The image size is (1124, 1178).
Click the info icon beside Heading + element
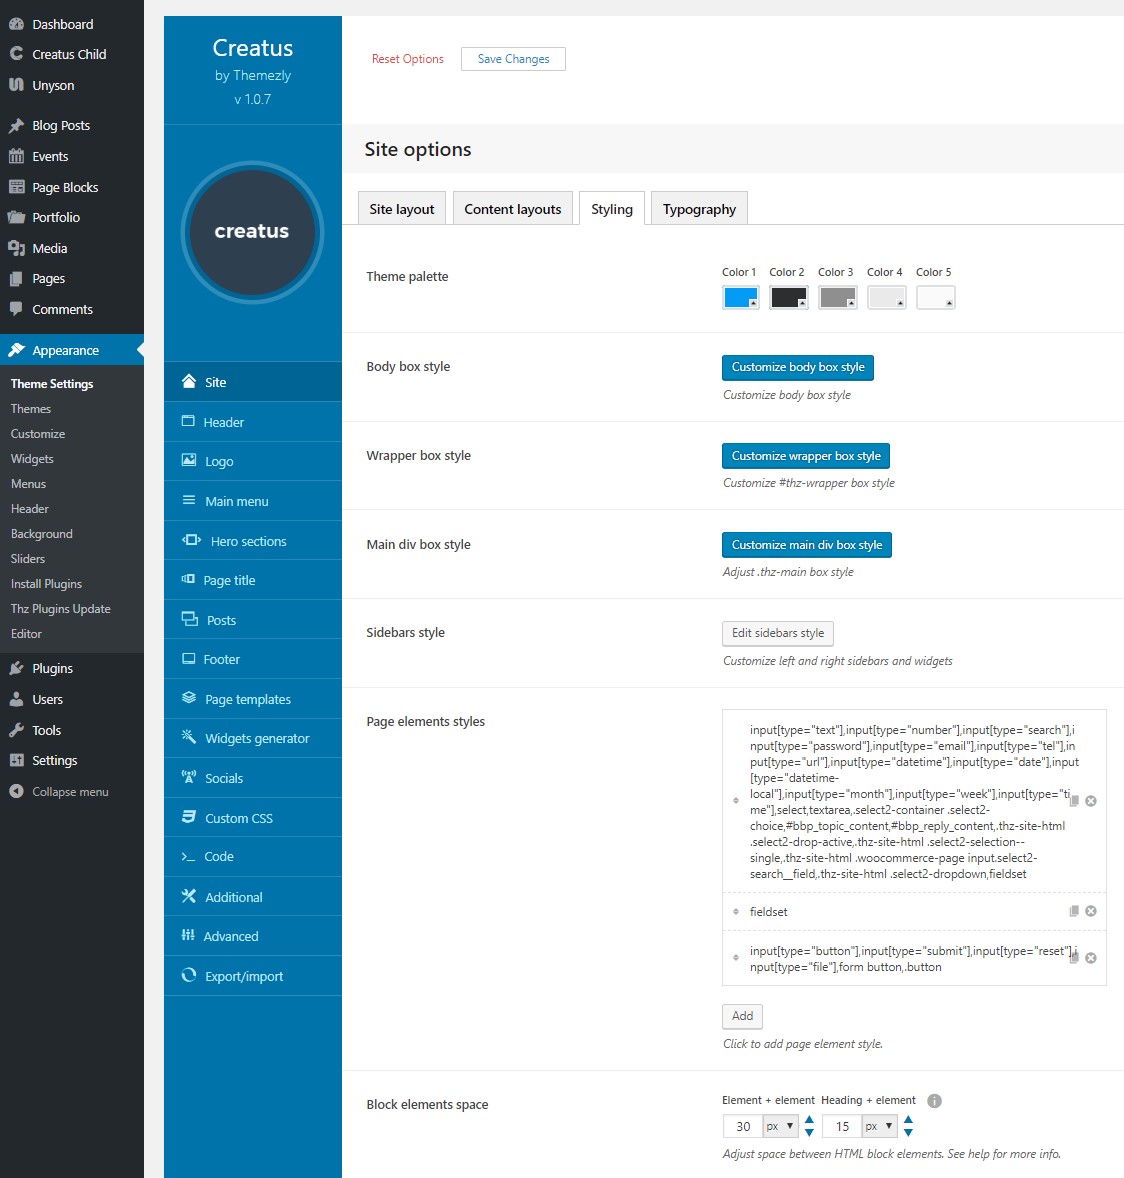(x=934, y=1101)
